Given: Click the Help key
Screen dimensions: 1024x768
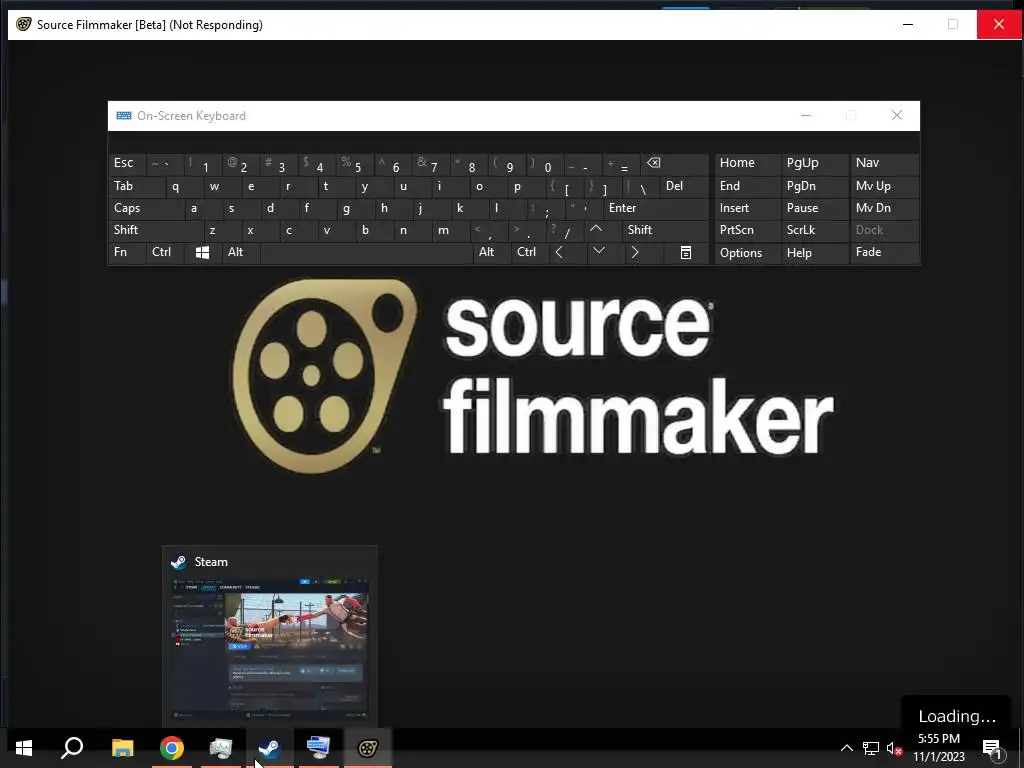Looking at the screenshot, I should pyautogui.click(x=814, y=253).
